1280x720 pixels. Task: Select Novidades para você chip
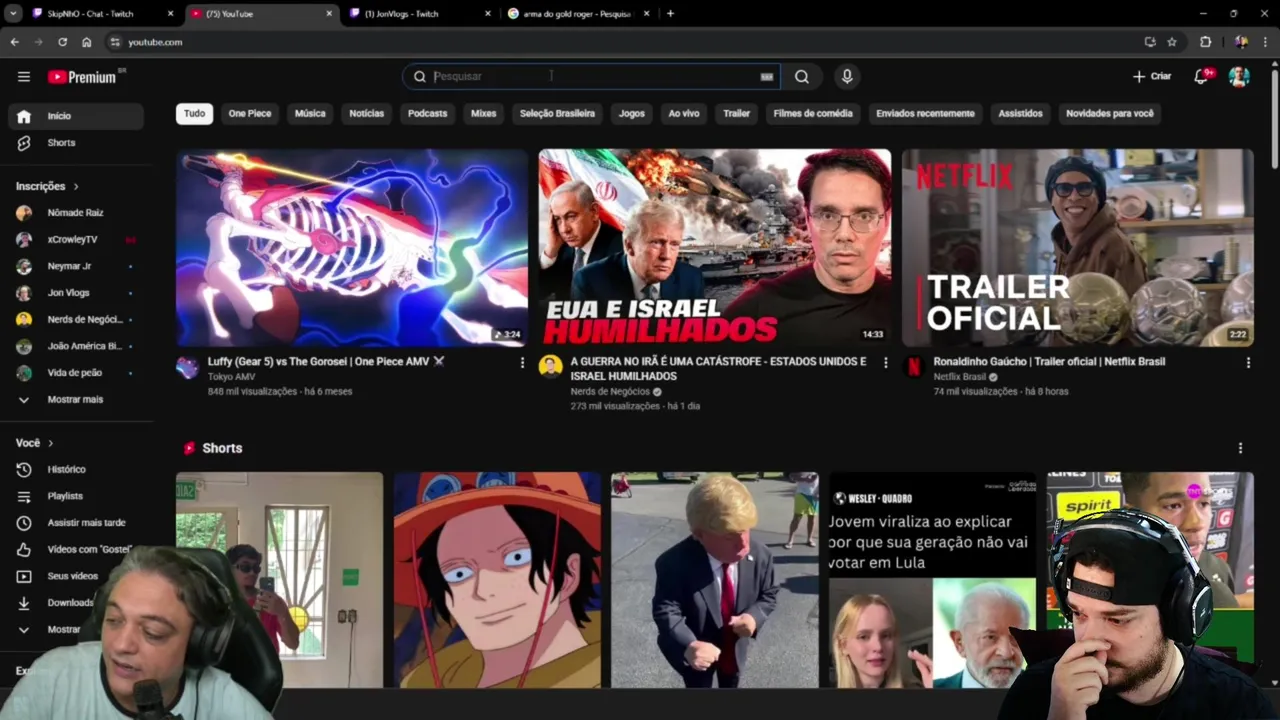[x=1110, y=114]
